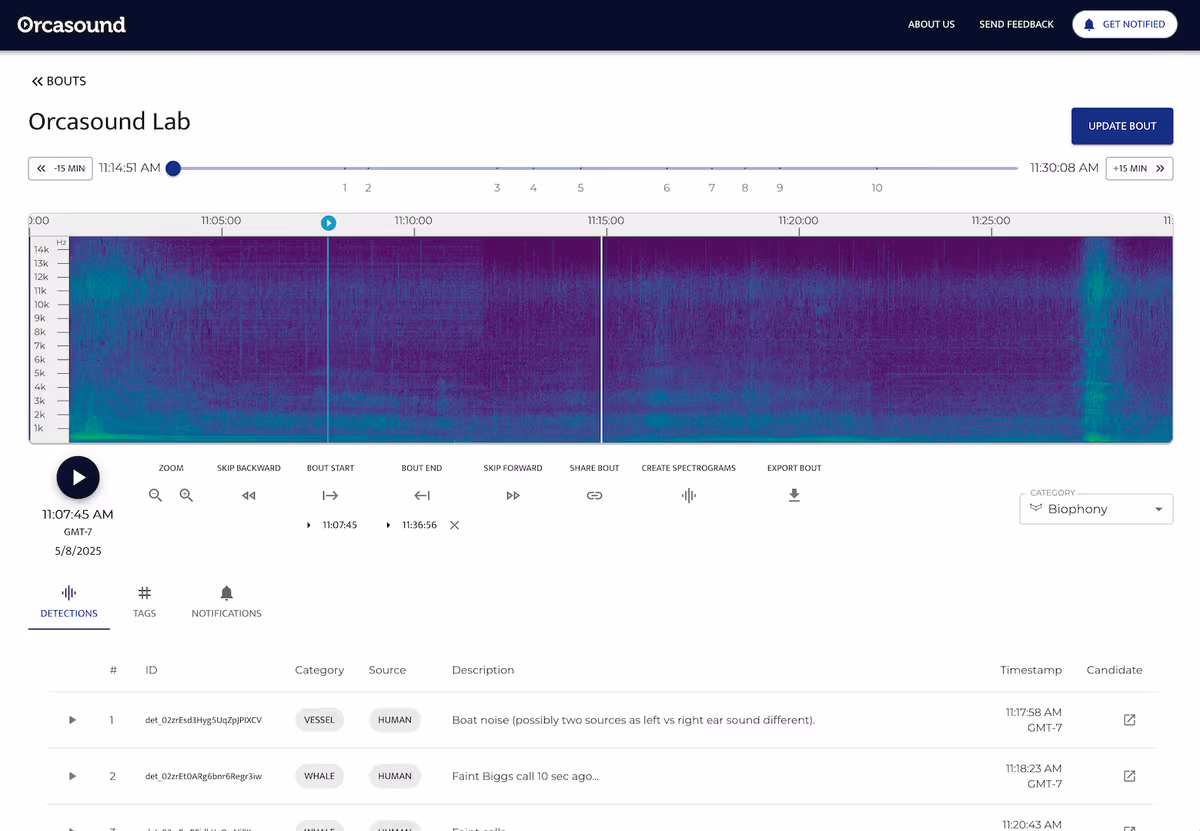Select detection marker 8 on slider
Viewport: 1200px width, 831px height.
pos(744,187)
